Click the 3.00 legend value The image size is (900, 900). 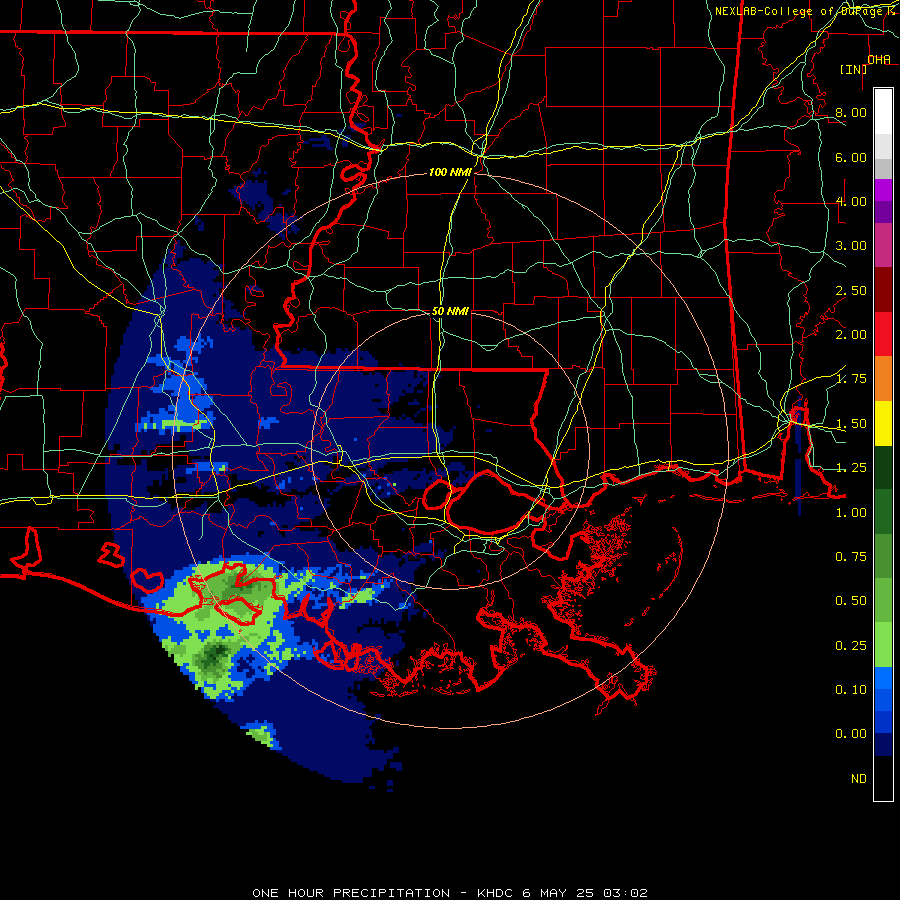pyautogui.click(x=851, y=246)
